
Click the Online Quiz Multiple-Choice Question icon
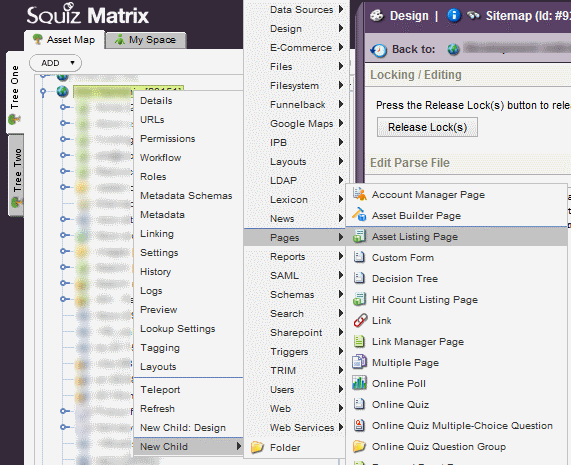click(359, 425)
